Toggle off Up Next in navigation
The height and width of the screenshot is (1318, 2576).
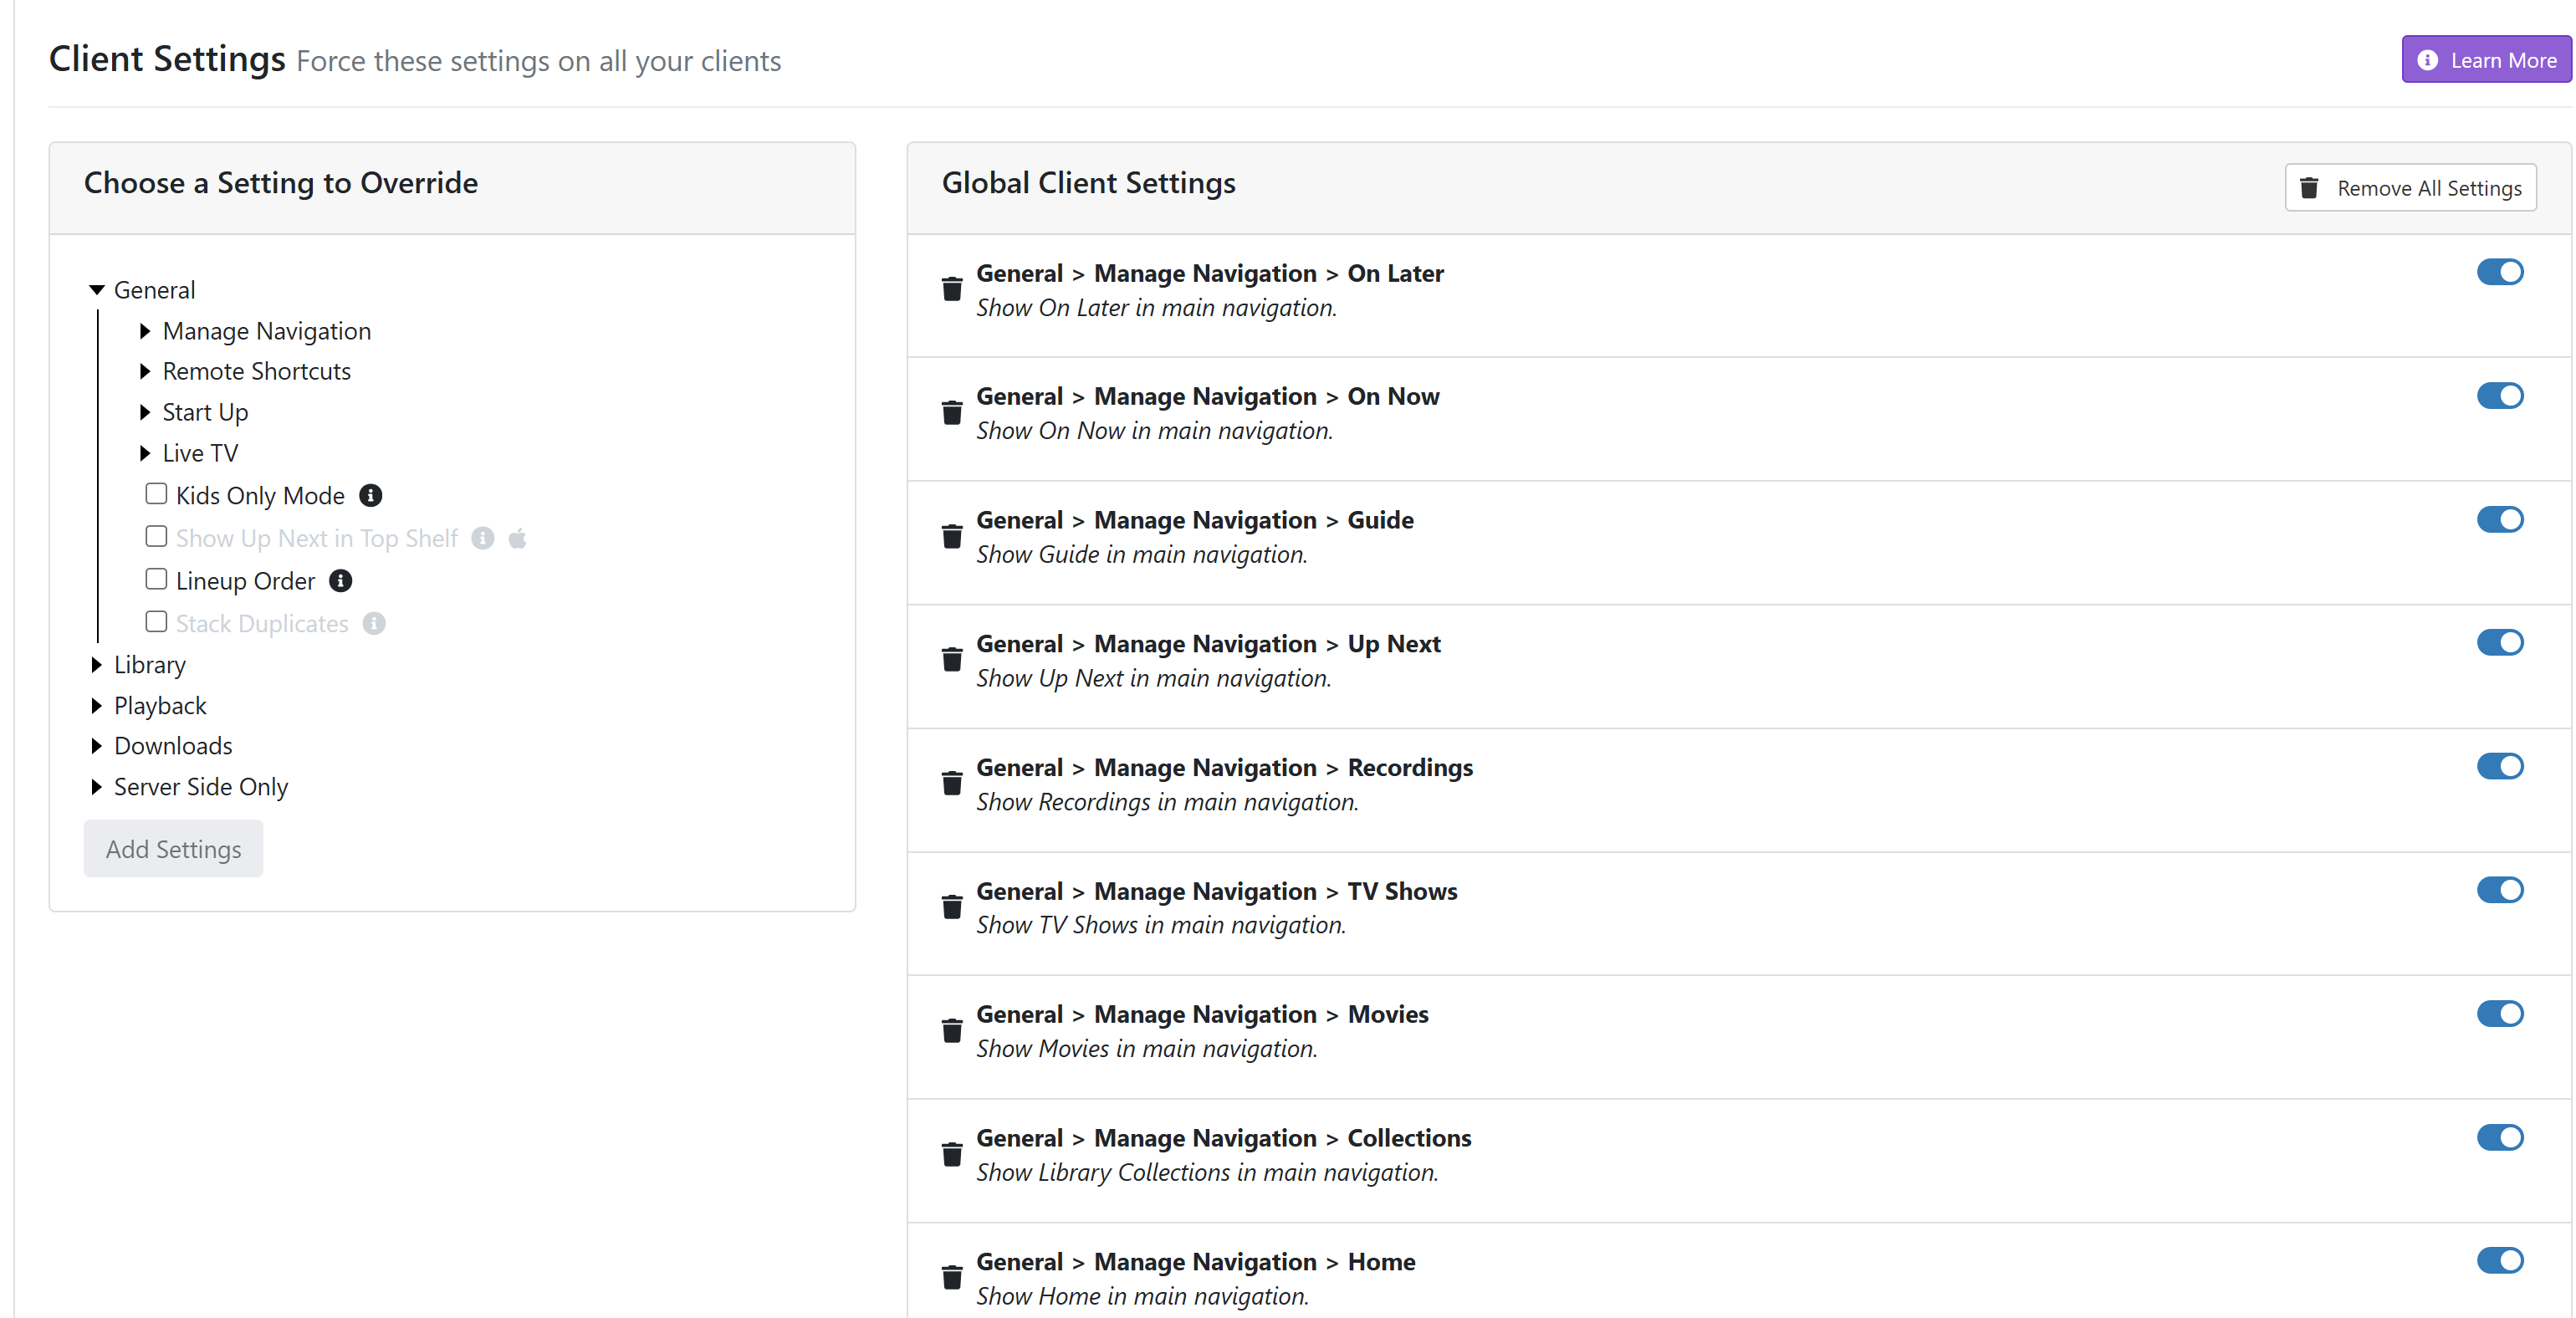coord(2499,643)
